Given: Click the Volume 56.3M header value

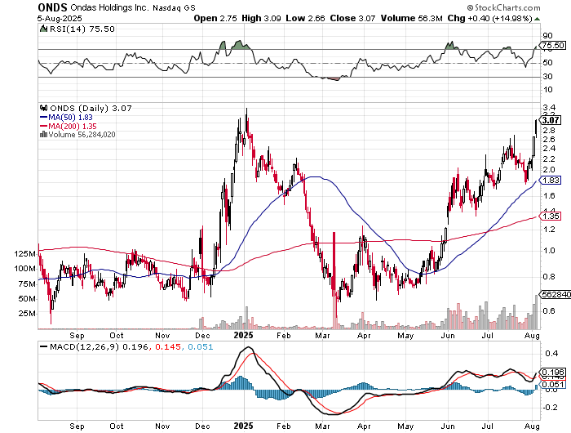Looking at the screenshot, I should pyautogui.click(x=411, y=18).
